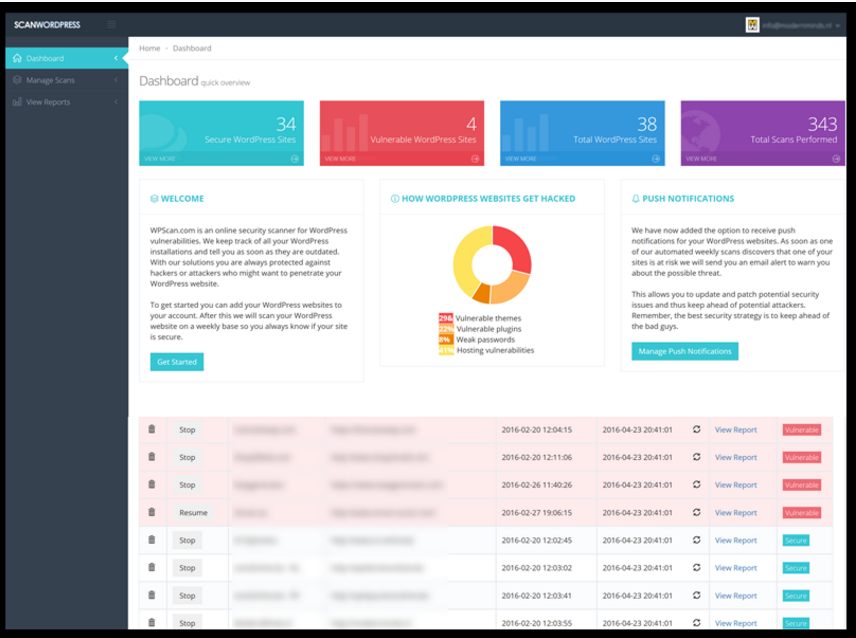Open View Reports in the sidebar
This screenshot has height=638, width=856.
[x=67, y=102]
